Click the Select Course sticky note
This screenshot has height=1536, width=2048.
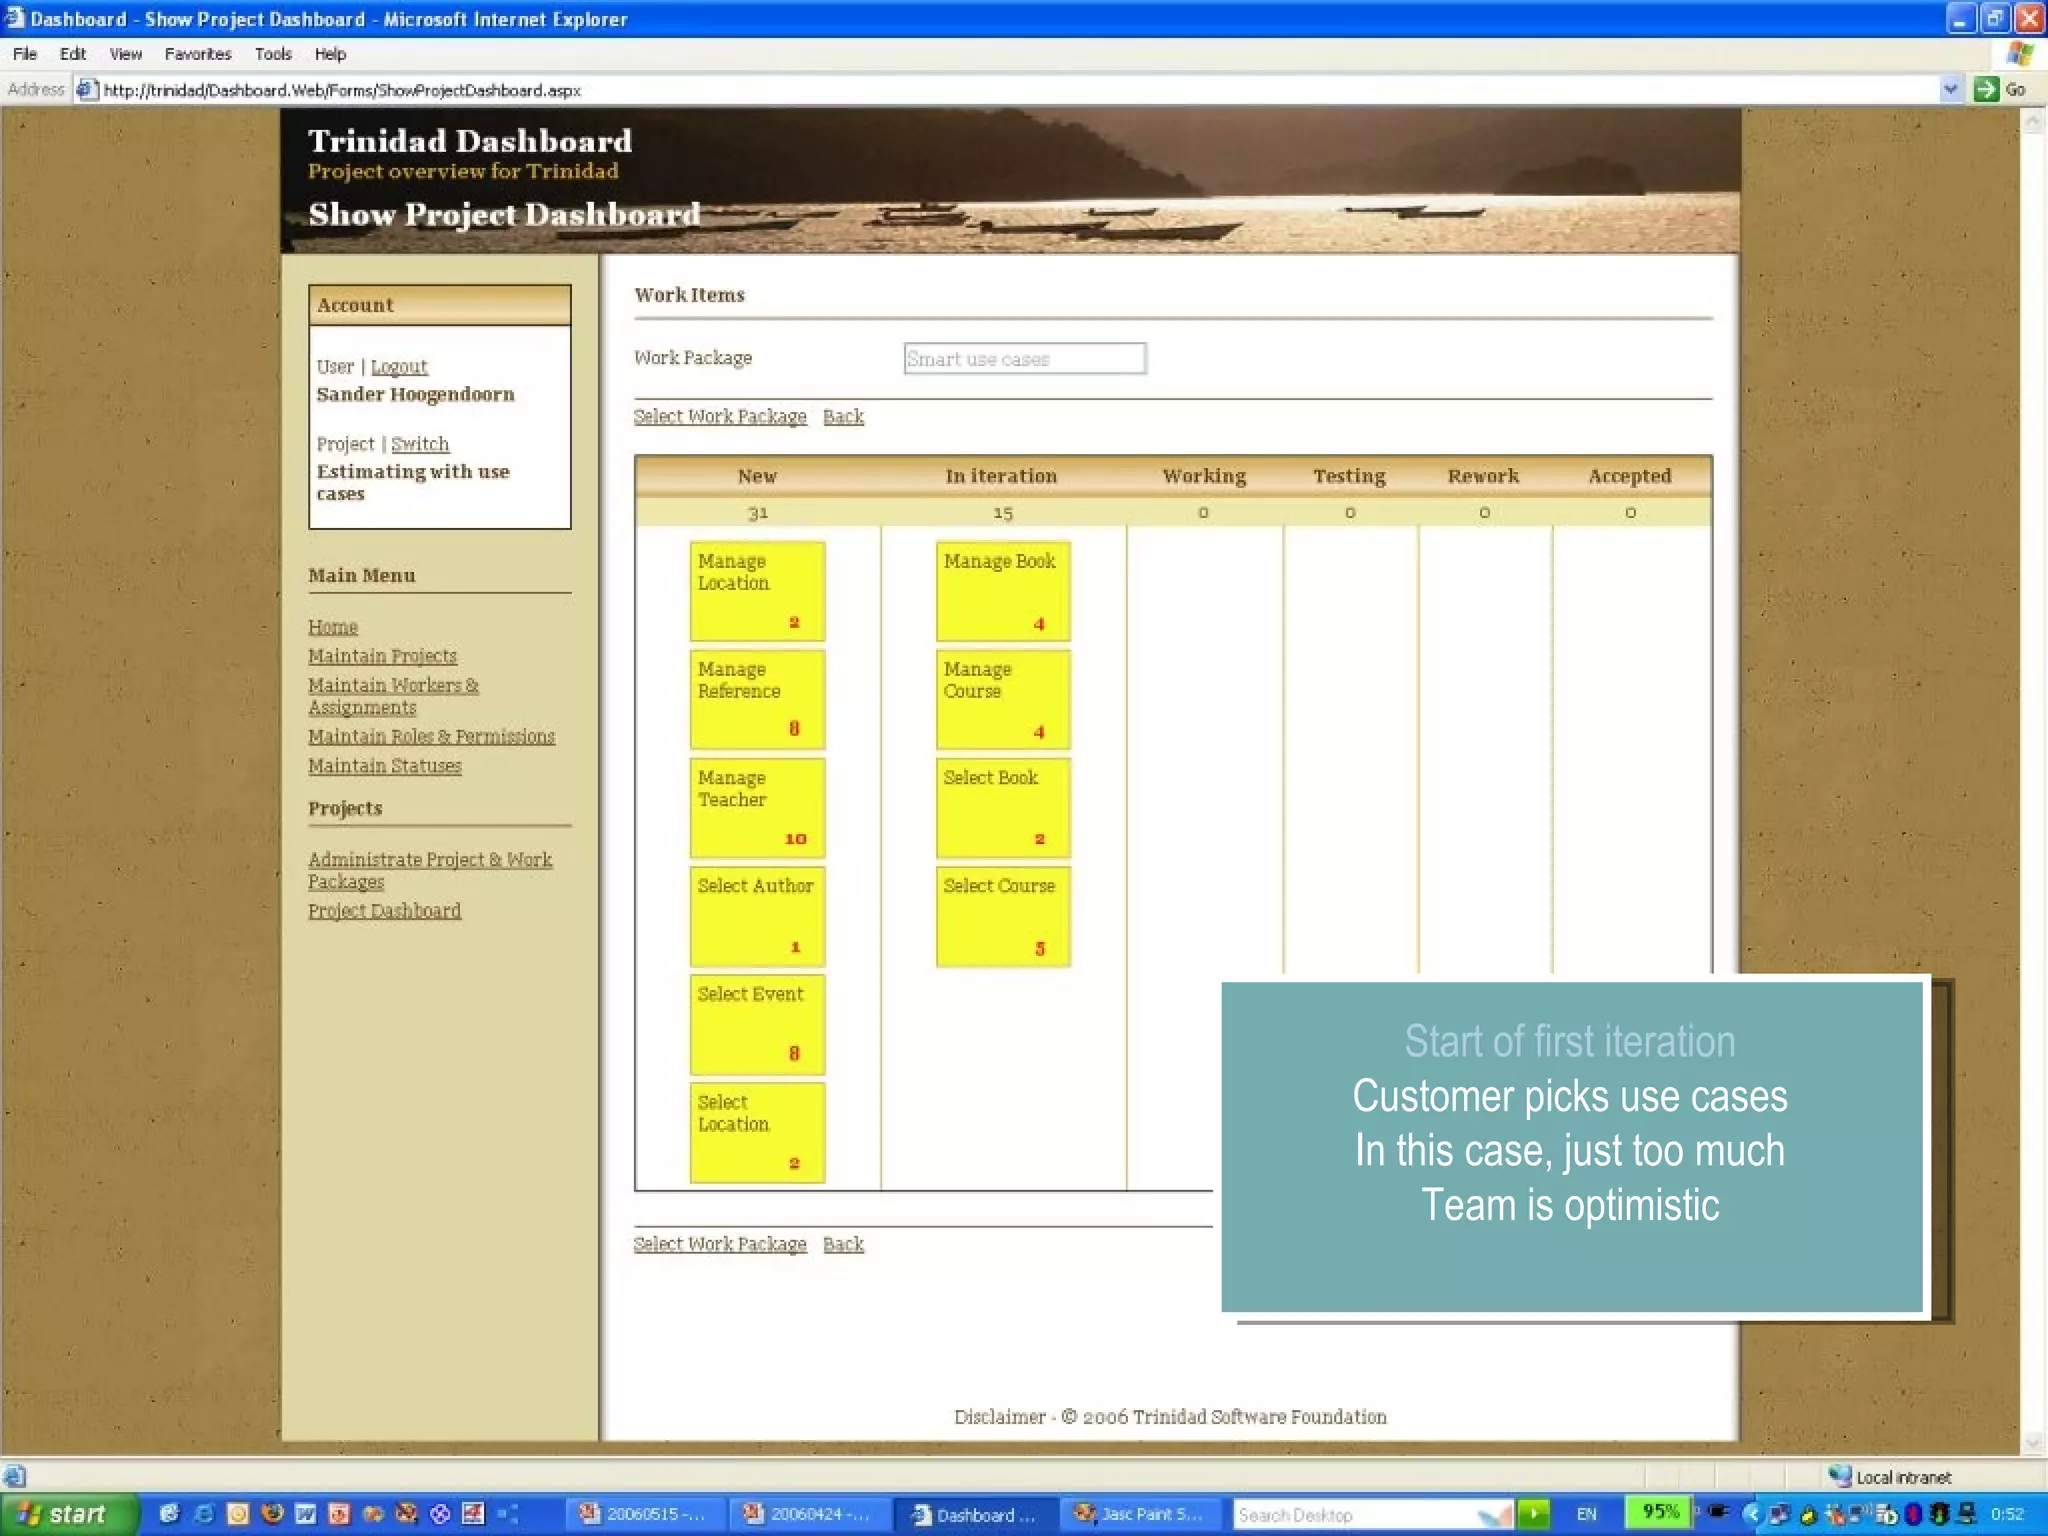pyautogui.click(x=1002, y=916)
